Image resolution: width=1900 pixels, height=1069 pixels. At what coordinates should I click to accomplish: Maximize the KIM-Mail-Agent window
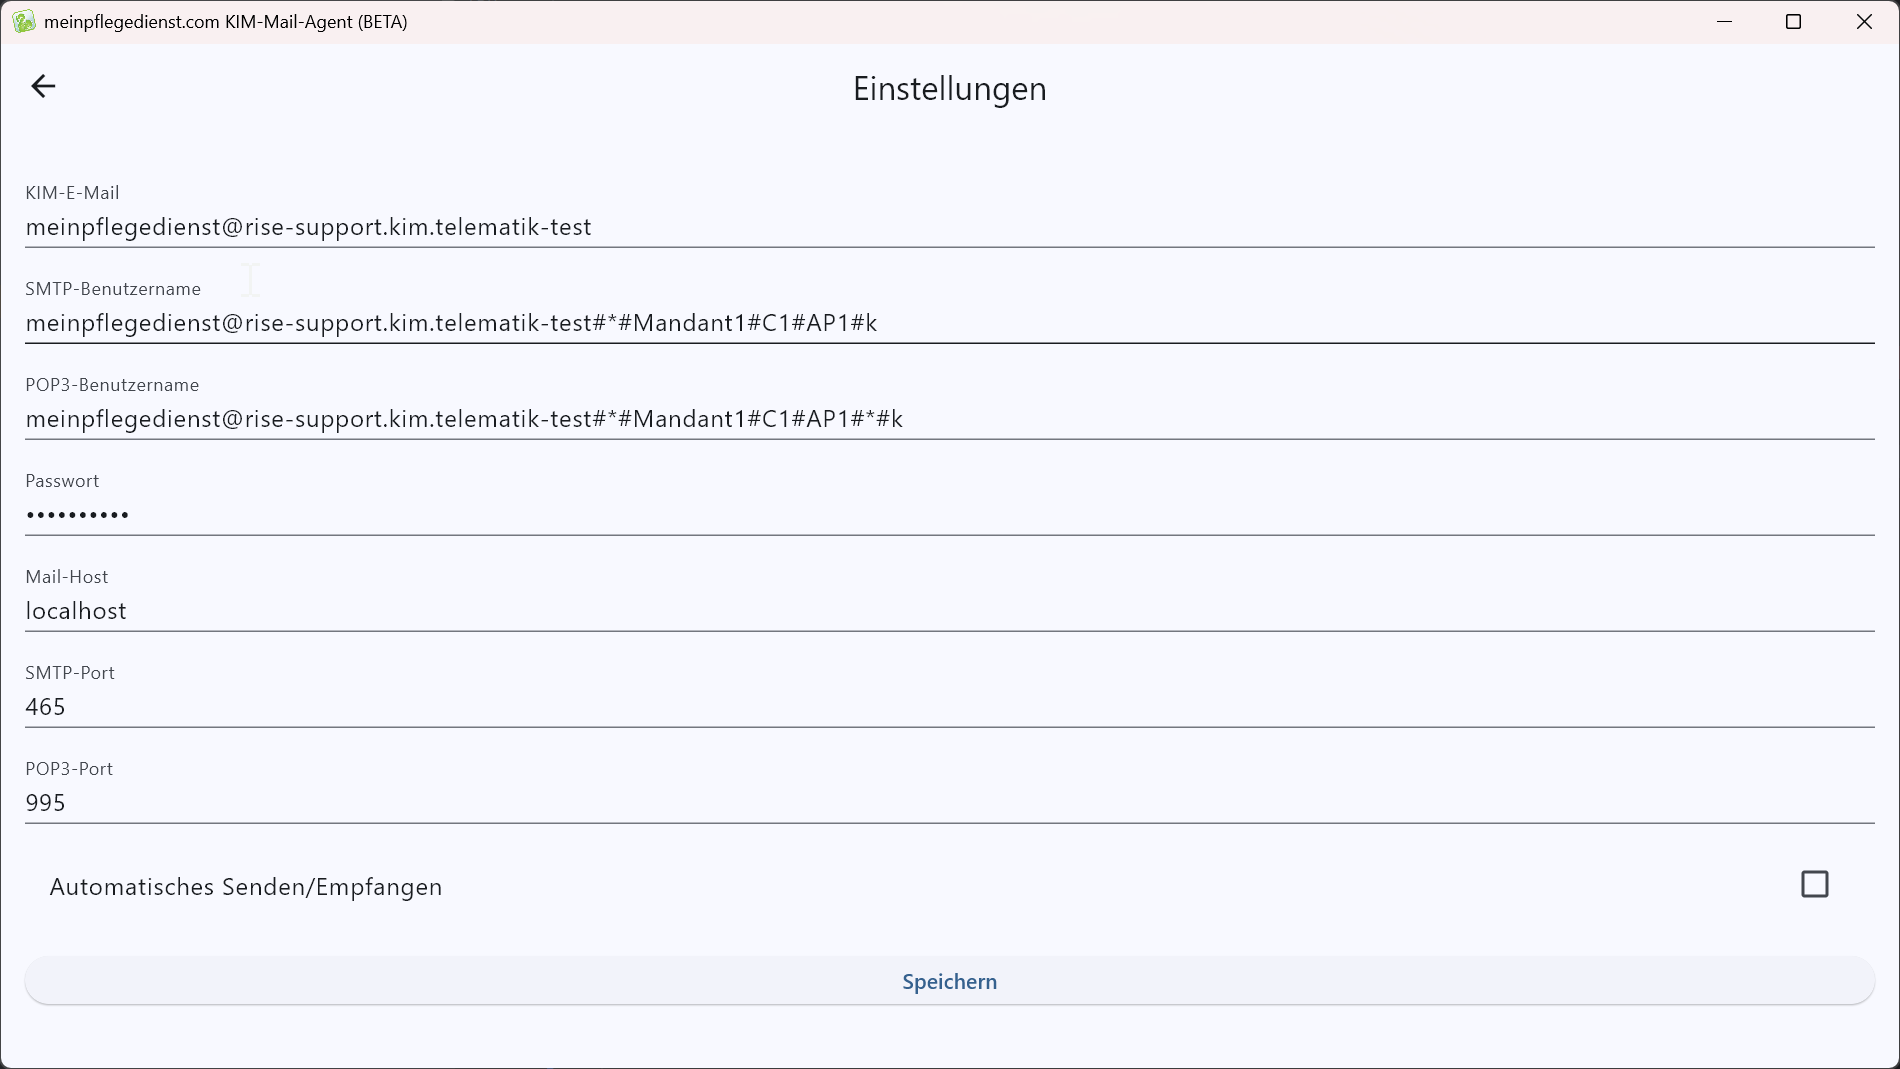tap(1793, 22)
